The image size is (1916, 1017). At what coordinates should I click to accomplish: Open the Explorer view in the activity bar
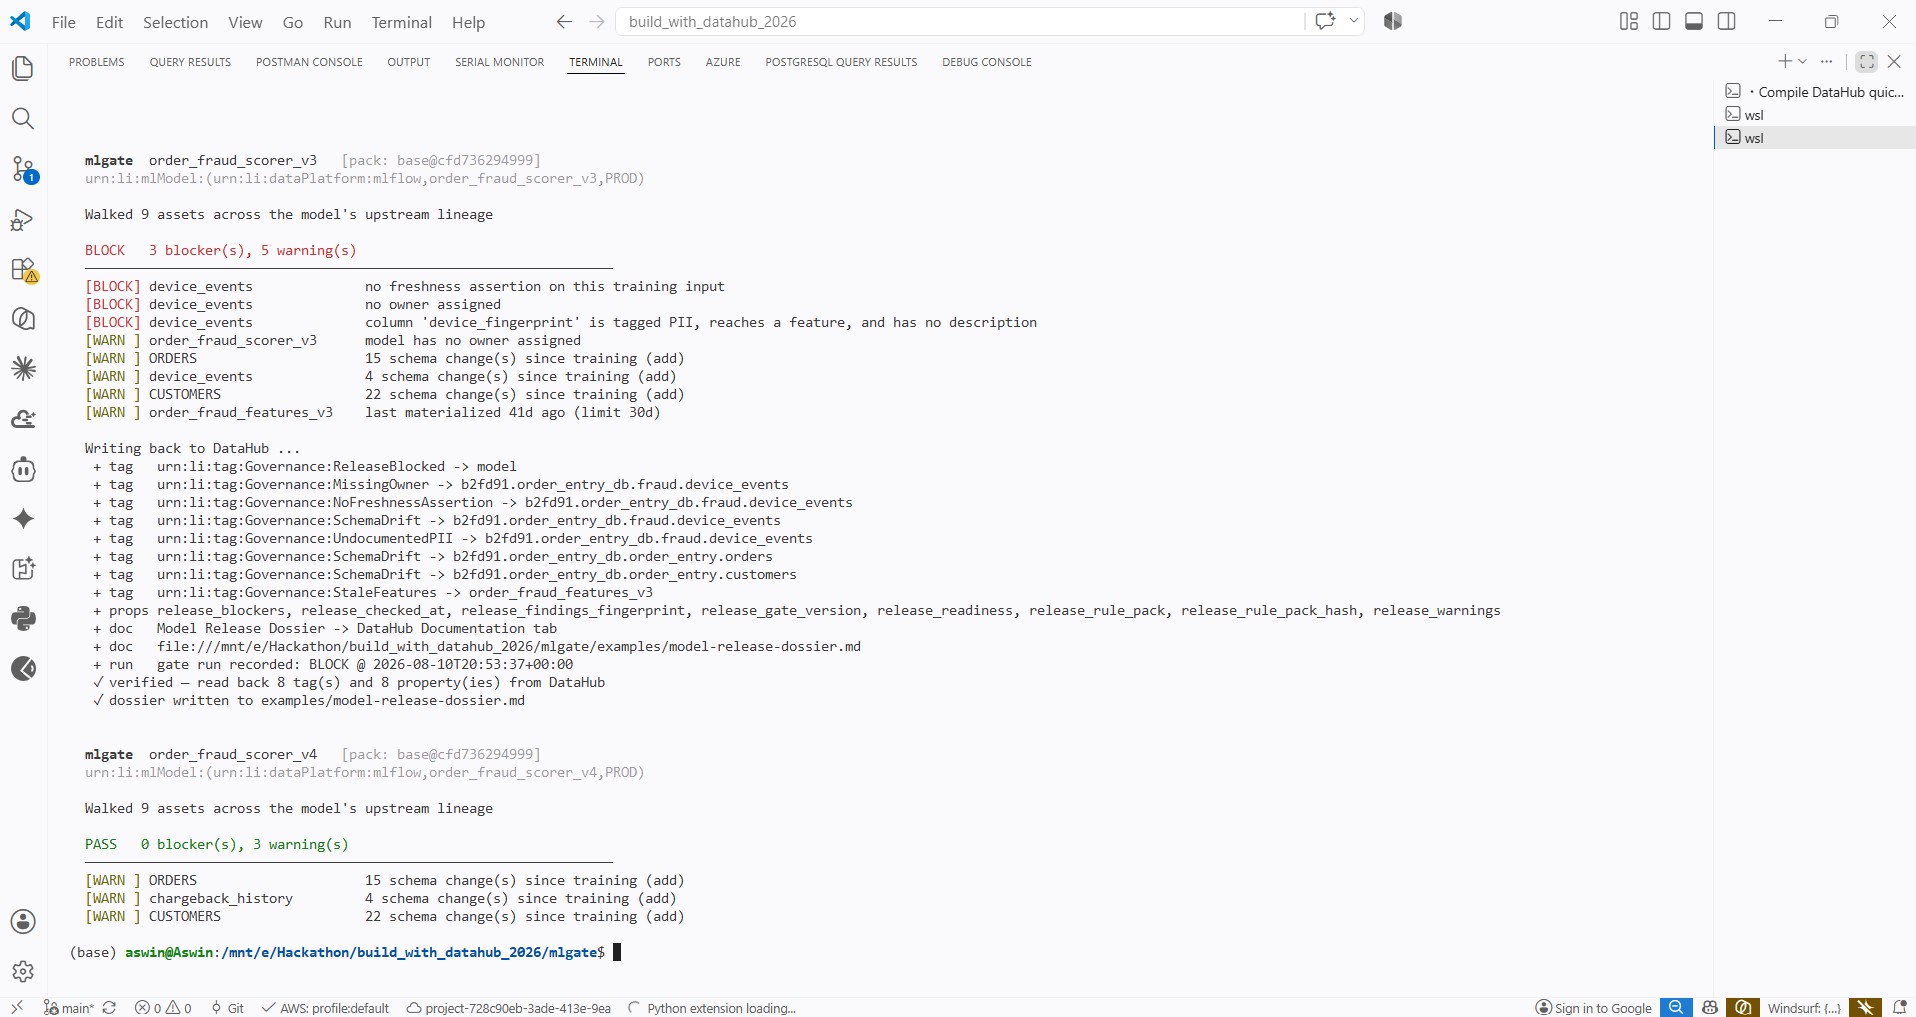pyautogui.click(x=23, y=68)
